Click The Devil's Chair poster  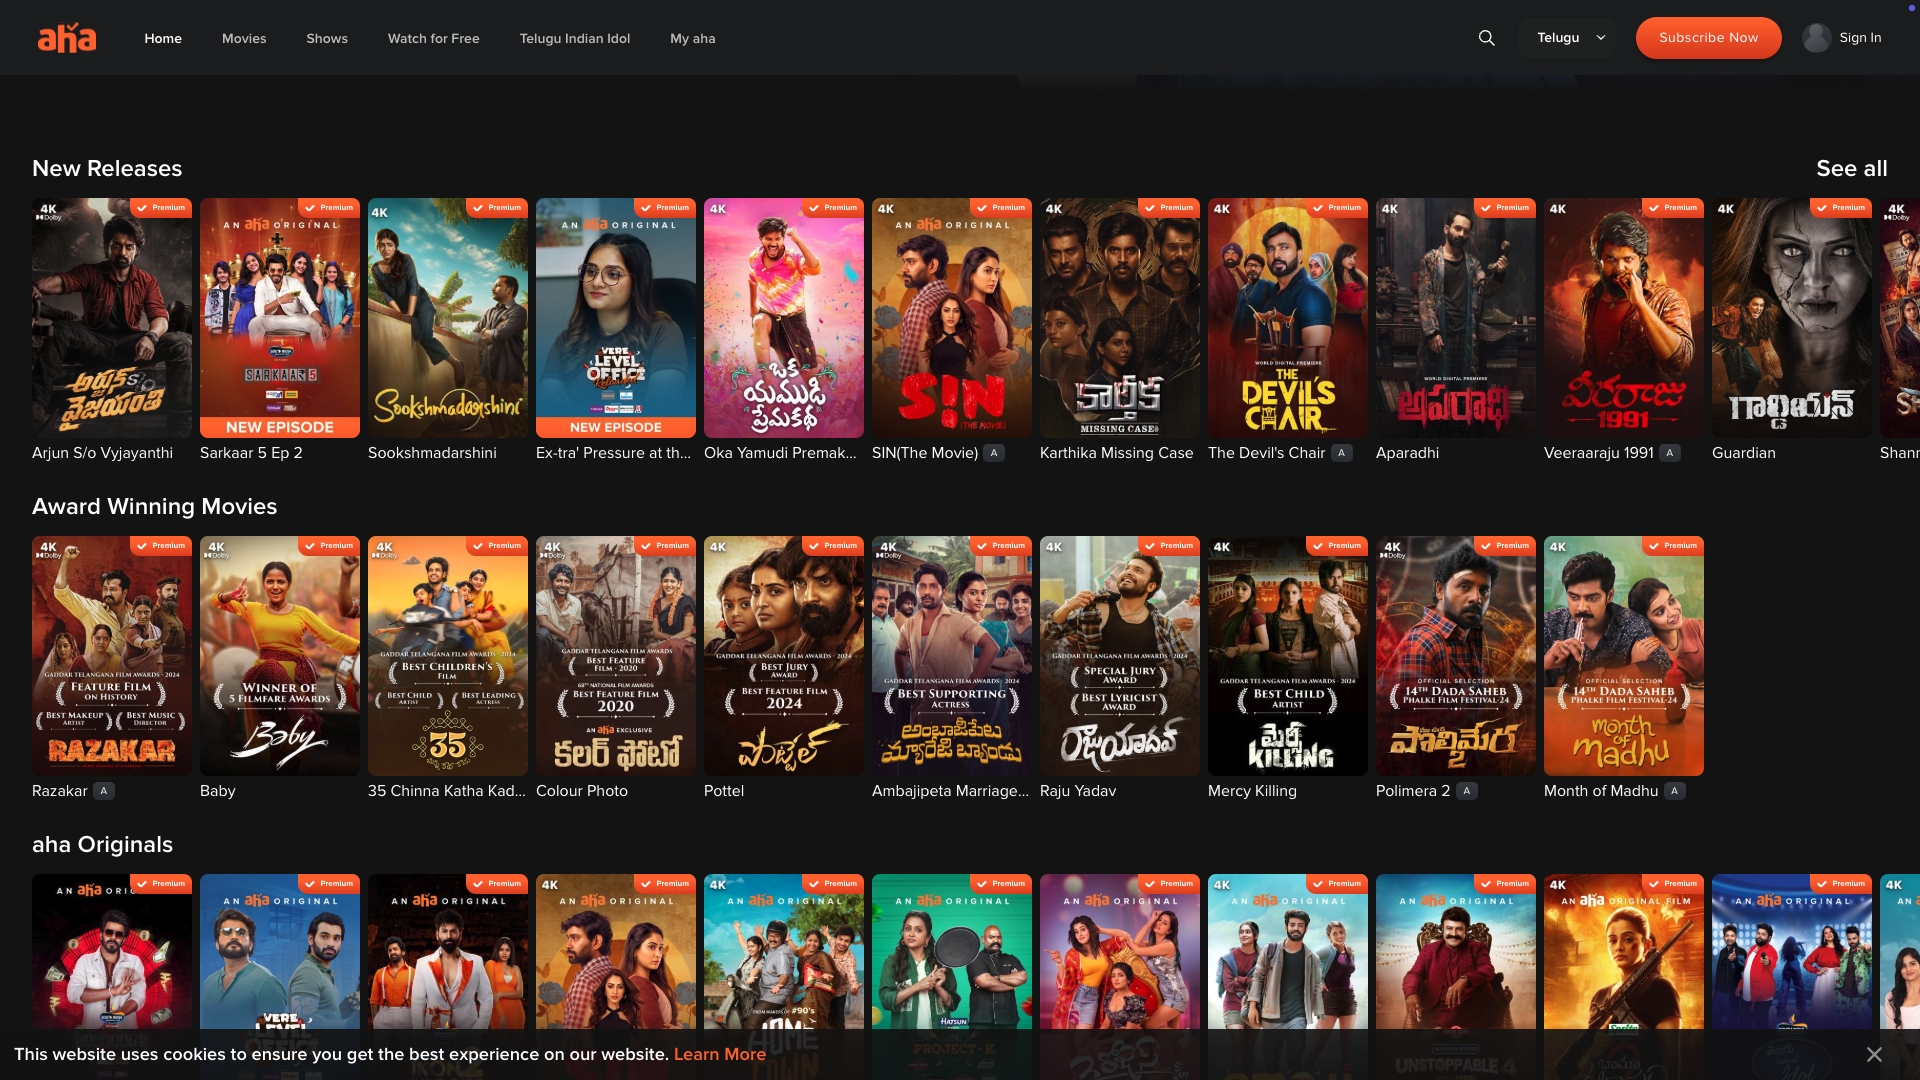click(1287, 318)
